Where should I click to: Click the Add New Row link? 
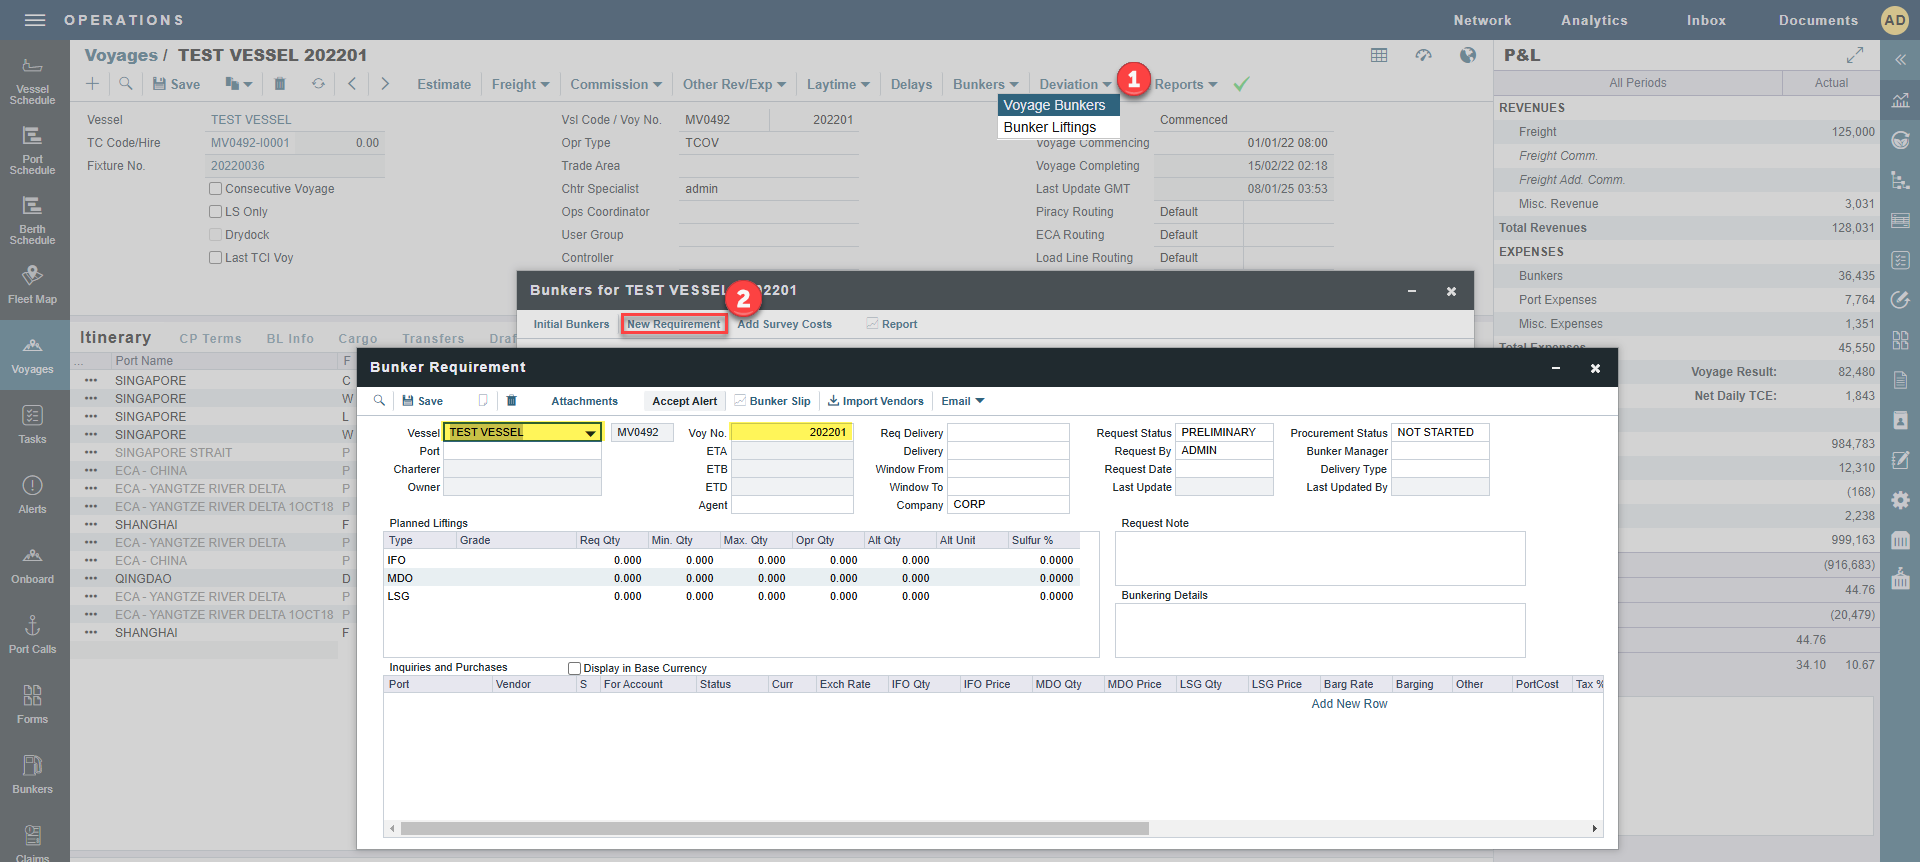click(x=1349, y=704)
